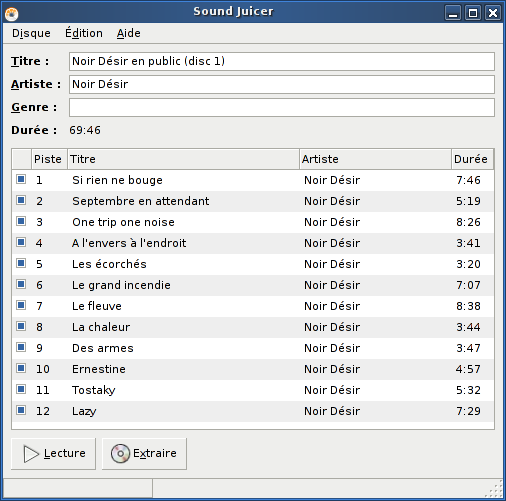
Task: Click the Sound Juicer window icon
Action: [x=12, y=13]
